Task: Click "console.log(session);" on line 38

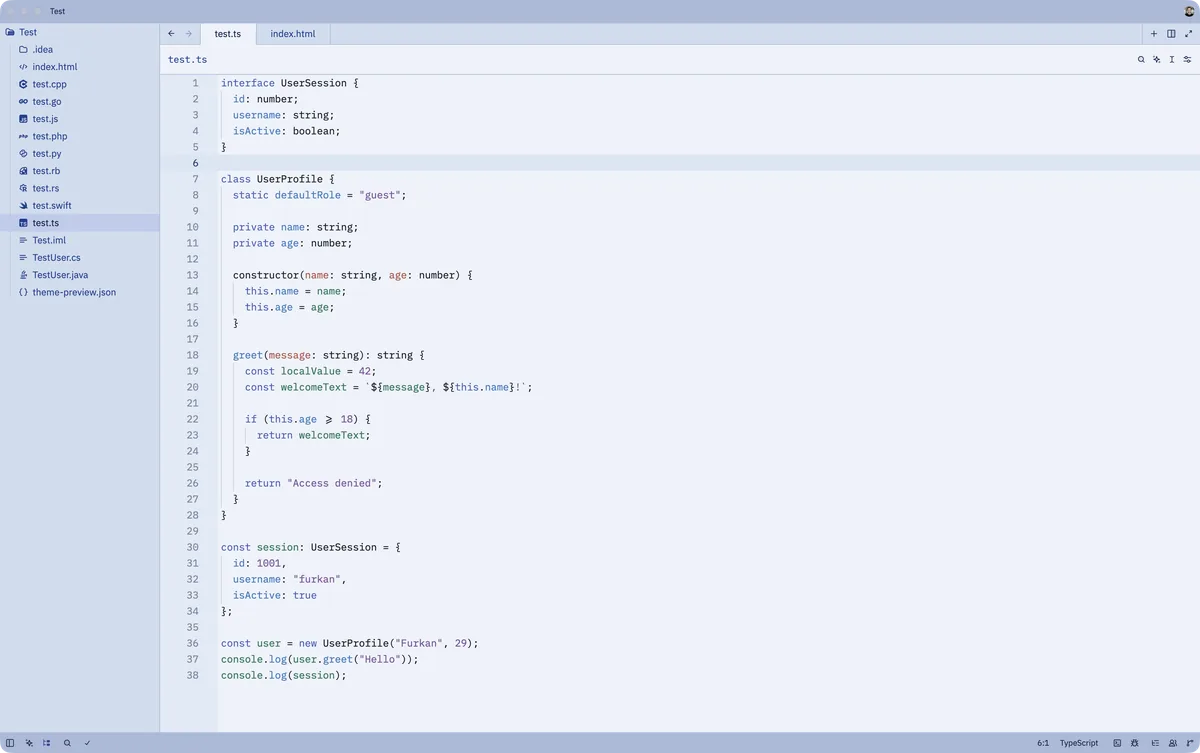Action: tap(284, 675)
